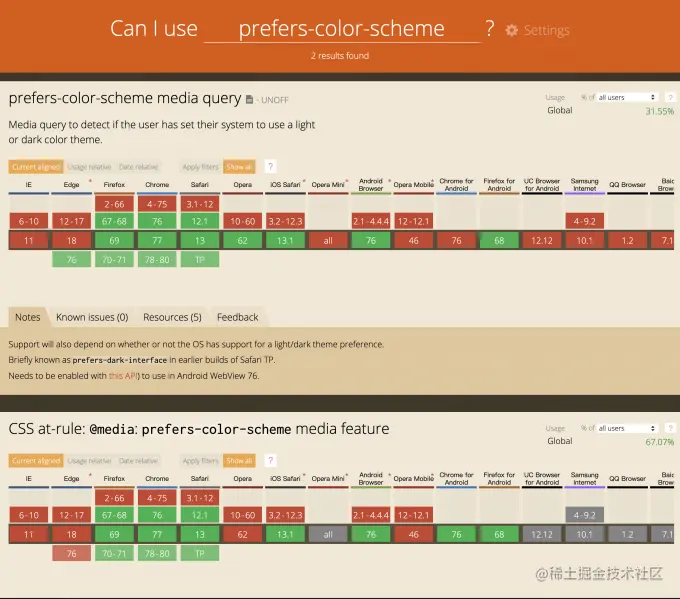Click the Opera Mobile header in CSS at-rule table

pos(414,478)
